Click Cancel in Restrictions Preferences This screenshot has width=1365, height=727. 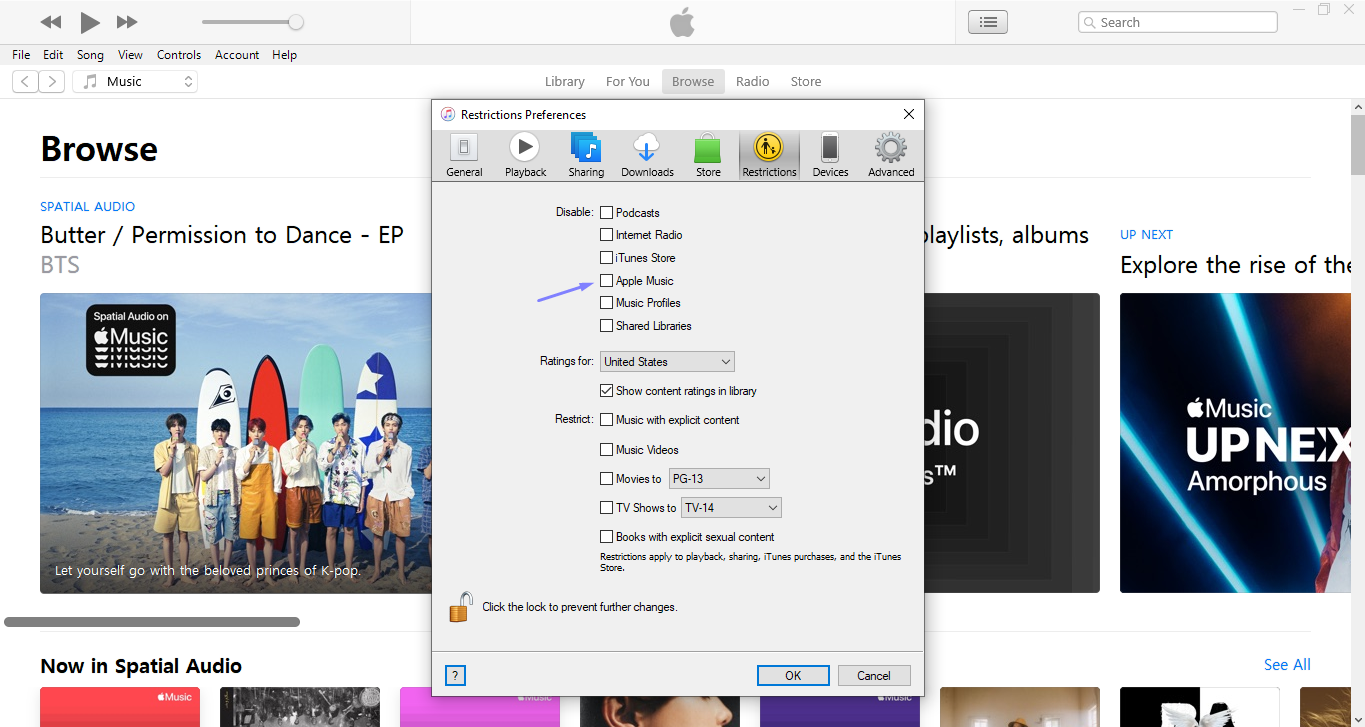(874, 675)
